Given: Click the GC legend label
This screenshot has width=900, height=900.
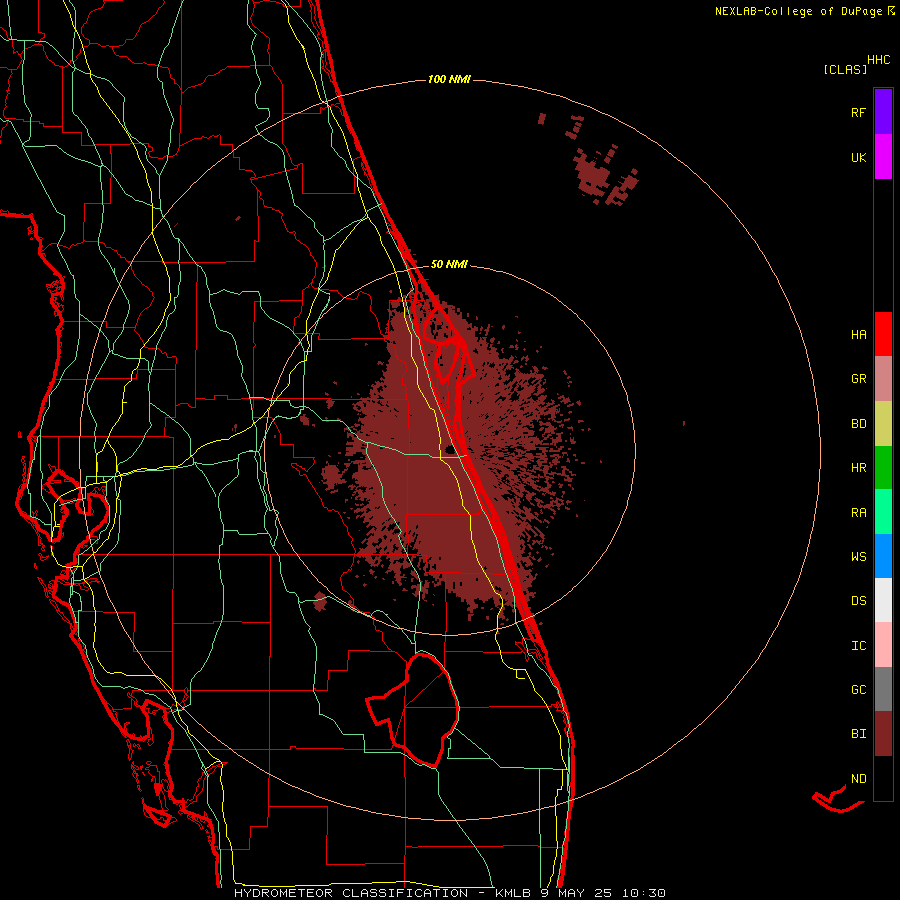Looking at the screenshot, I should pyautogui.click(x=858, y=690).
